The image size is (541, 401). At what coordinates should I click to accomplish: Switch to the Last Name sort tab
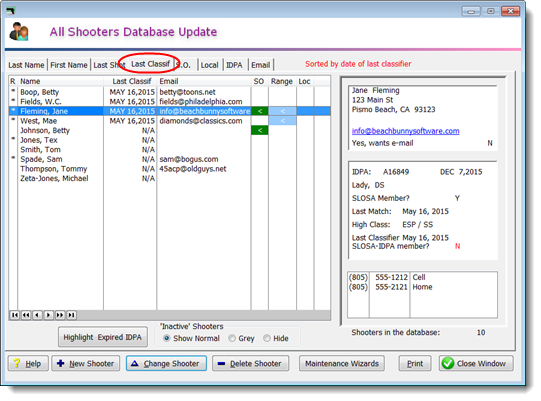point(26,65)
